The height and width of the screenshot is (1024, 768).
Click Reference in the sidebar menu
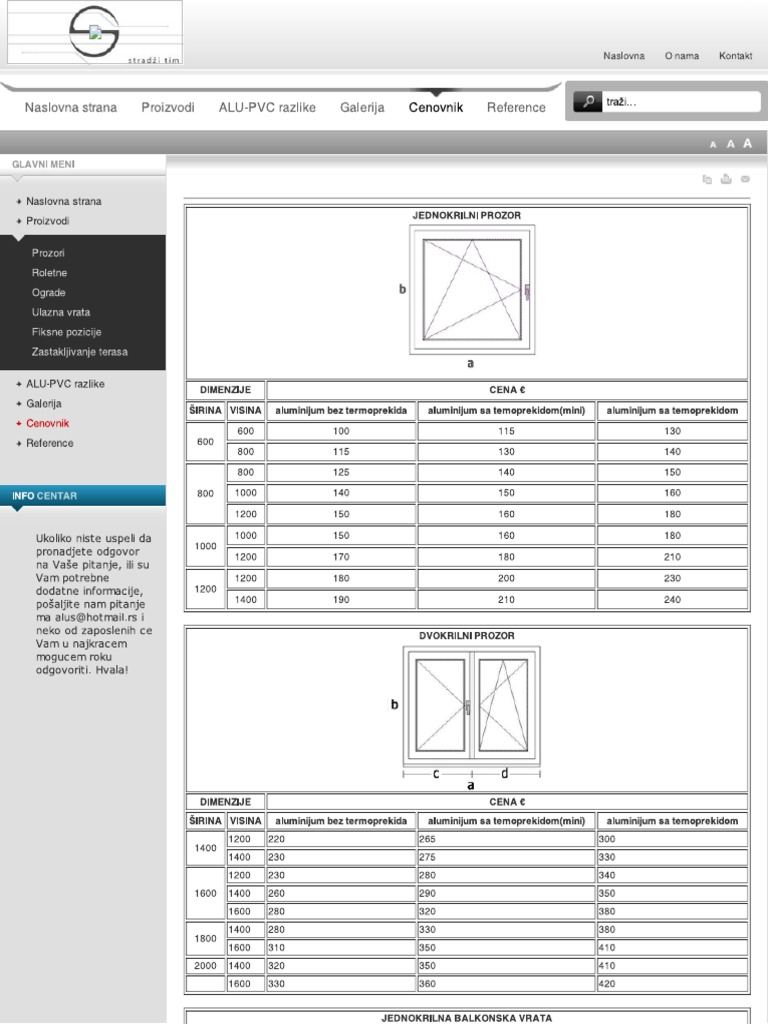[50, 443]
